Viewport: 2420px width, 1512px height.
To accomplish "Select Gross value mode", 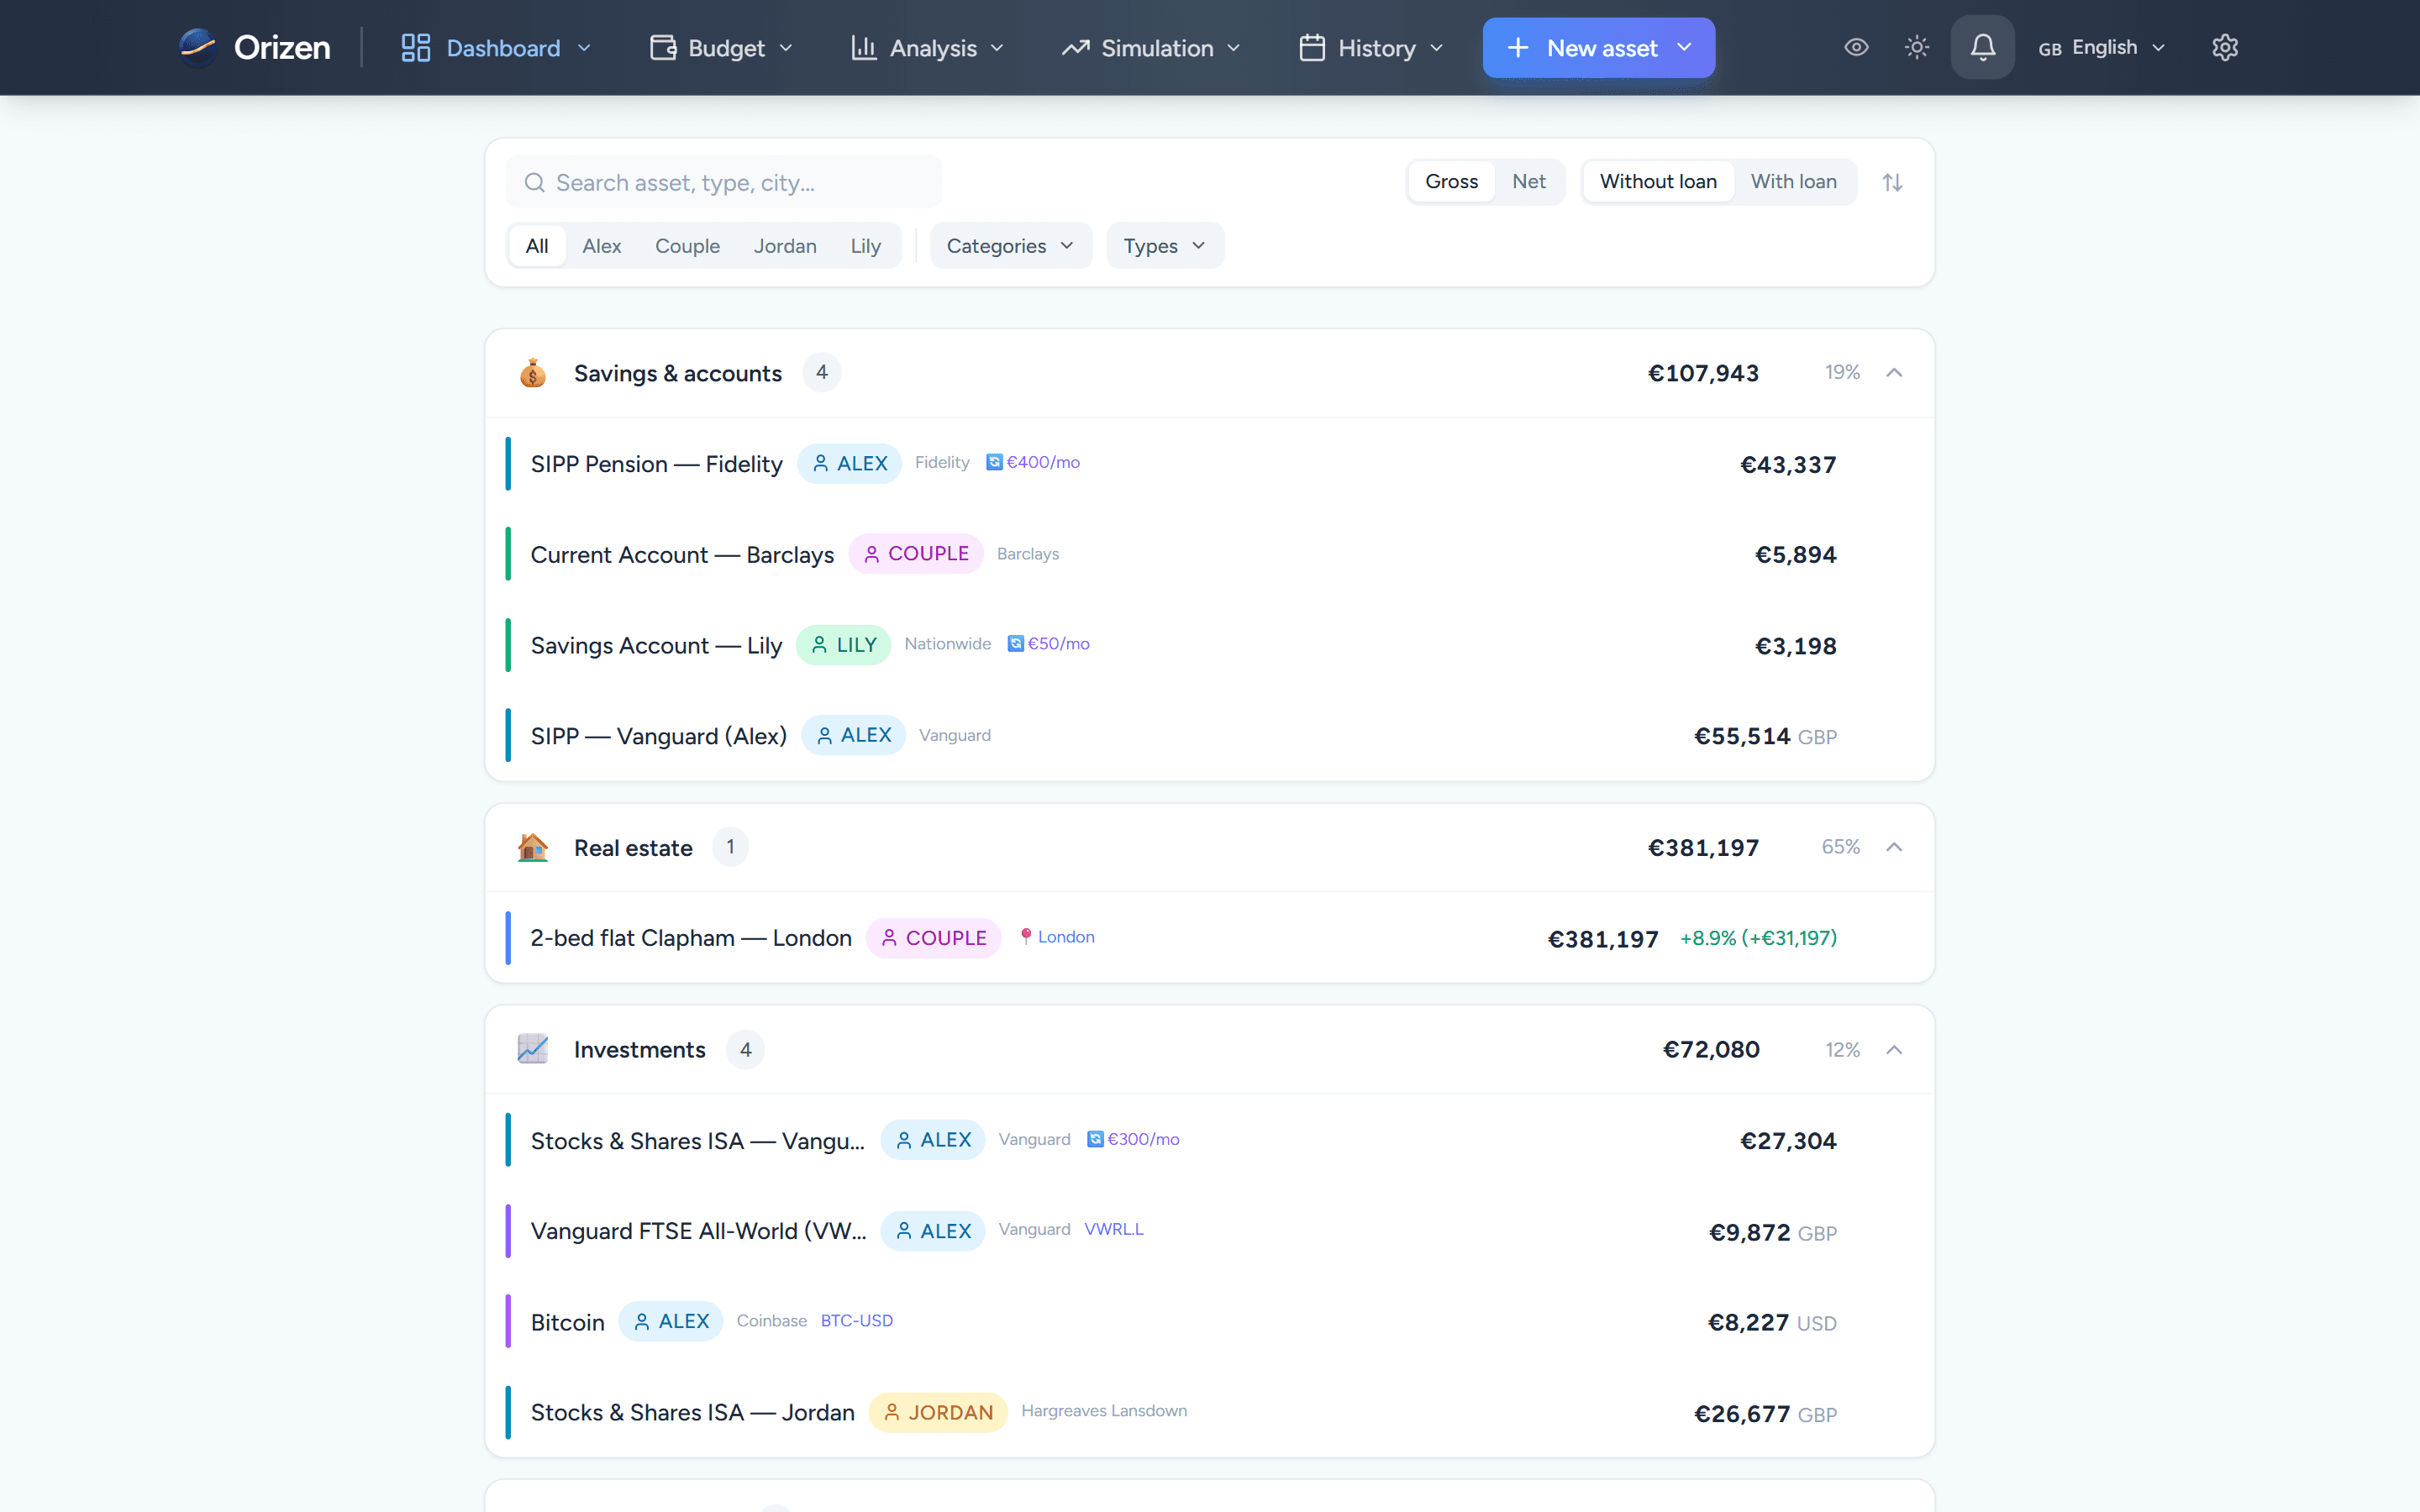I will tap(1451, 181).
